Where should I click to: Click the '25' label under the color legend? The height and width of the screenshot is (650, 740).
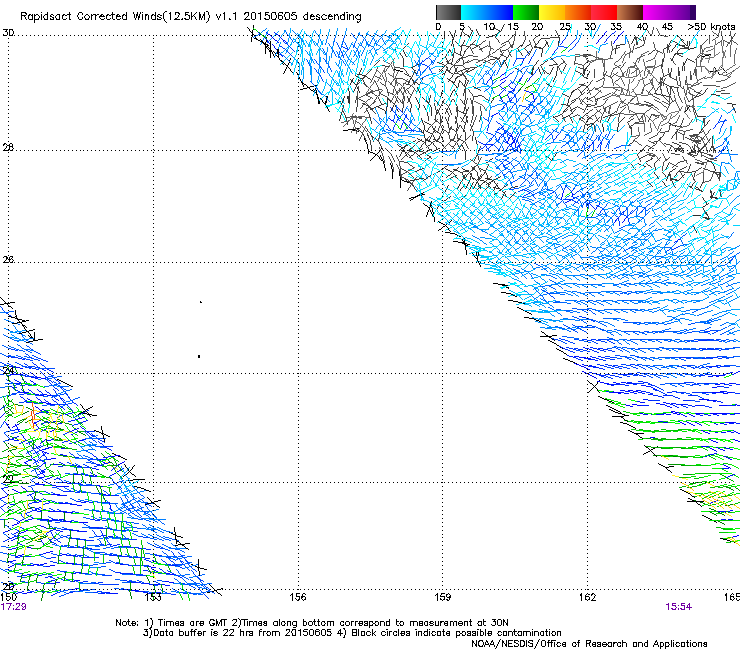tap(565, 27)
